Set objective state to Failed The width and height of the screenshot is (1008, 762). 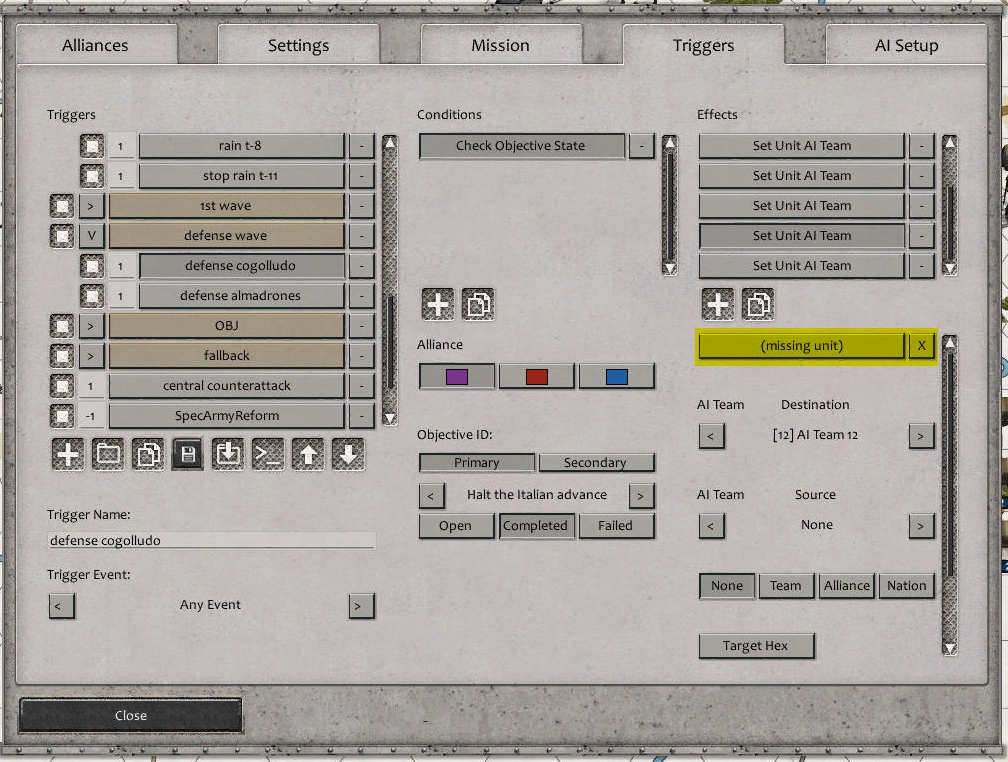[615, 526]
